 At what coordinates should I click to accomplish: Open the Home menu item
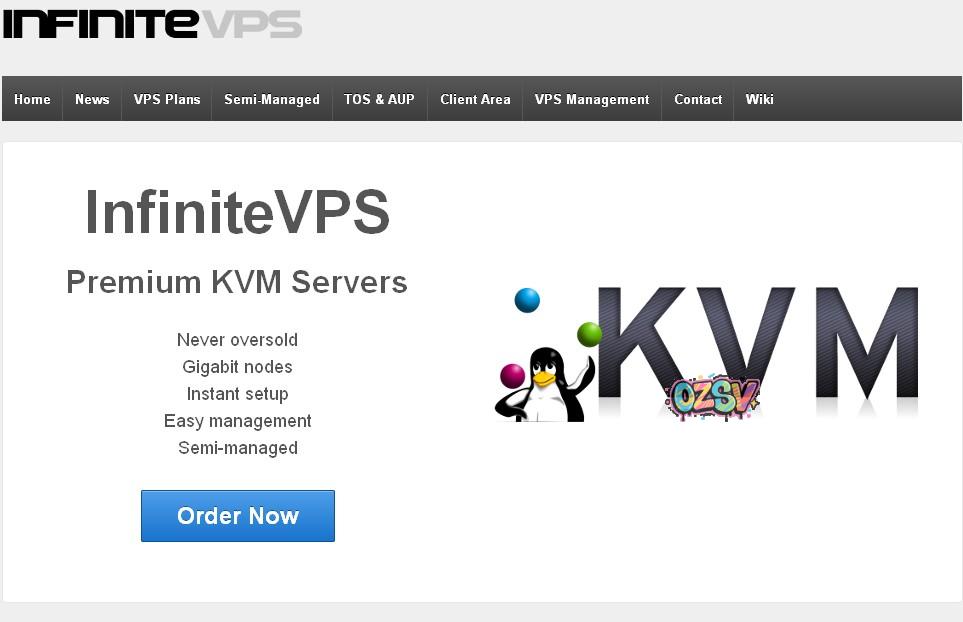[33, 99]
